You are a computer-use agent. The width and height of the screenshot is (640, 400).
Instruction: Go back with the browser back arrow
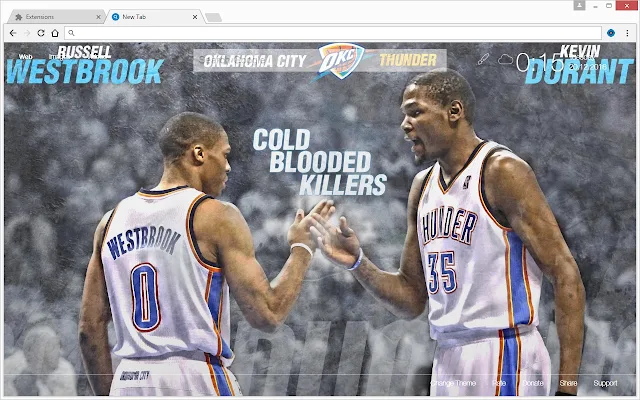[x=13, y=33]
